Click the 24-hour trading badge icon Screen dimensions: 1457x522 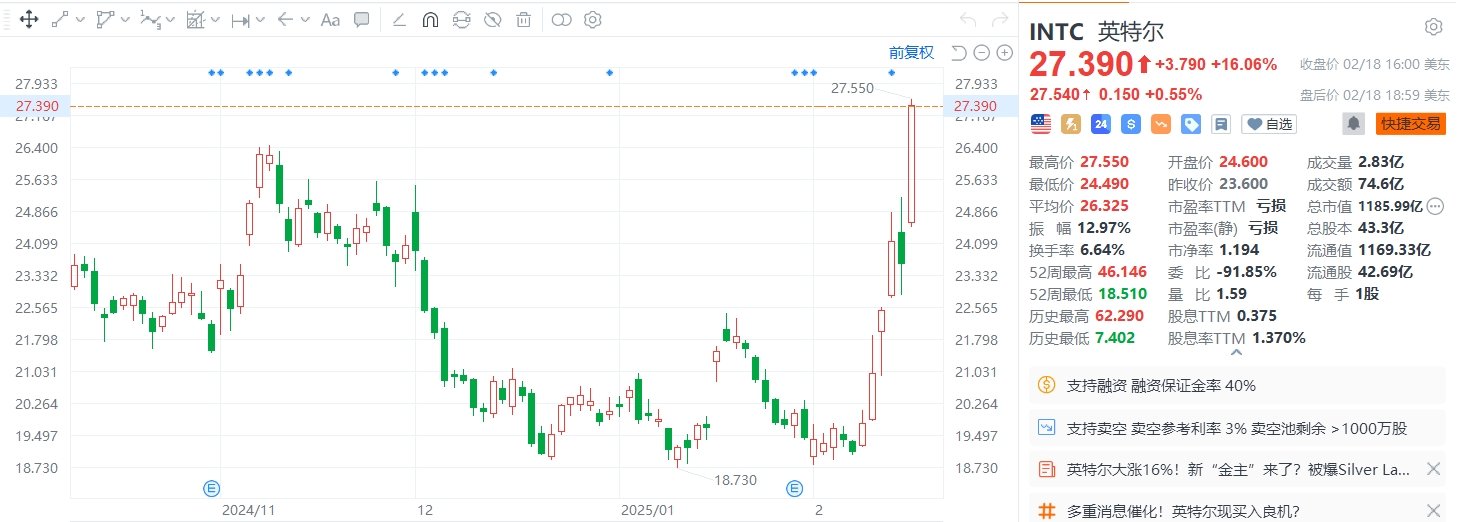(x=1101, y=124)
